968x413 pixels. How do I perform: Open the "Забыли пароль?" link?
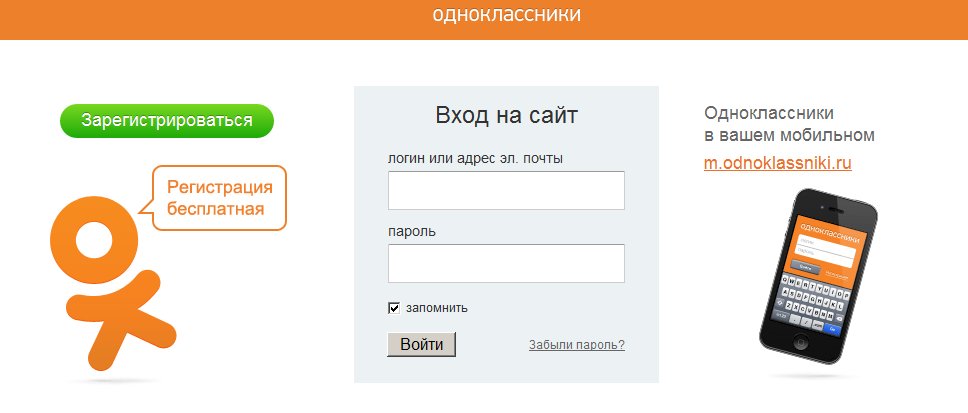pos(576,345)
